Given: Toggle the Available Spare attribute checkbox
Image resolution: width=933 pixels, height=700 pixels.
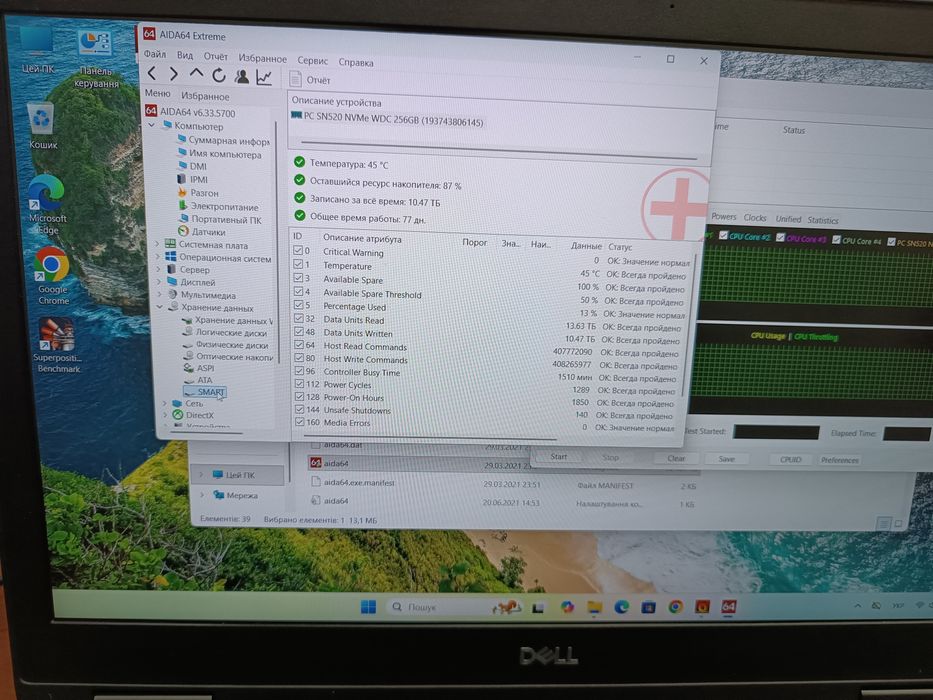Looking at the screenshot, I should [299, 277].
